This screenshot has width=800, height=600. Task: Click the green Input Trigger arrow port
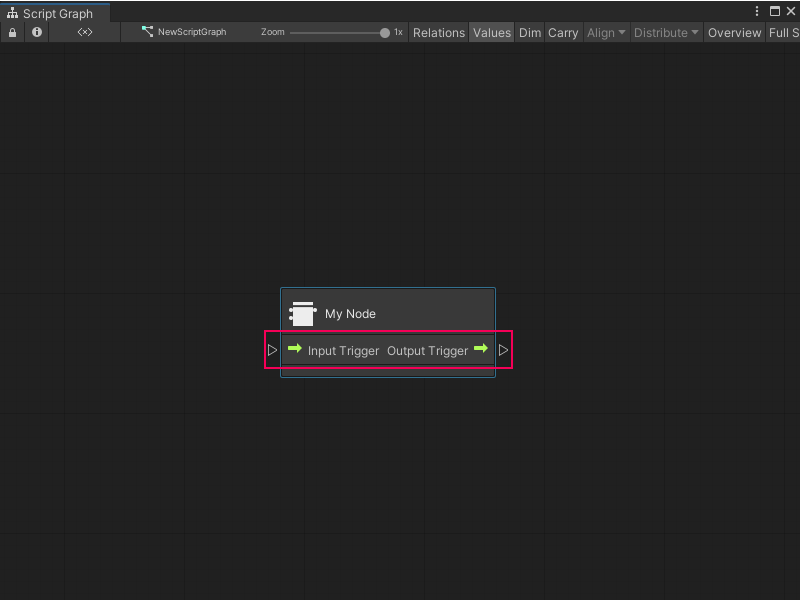(x=295, y=350)
